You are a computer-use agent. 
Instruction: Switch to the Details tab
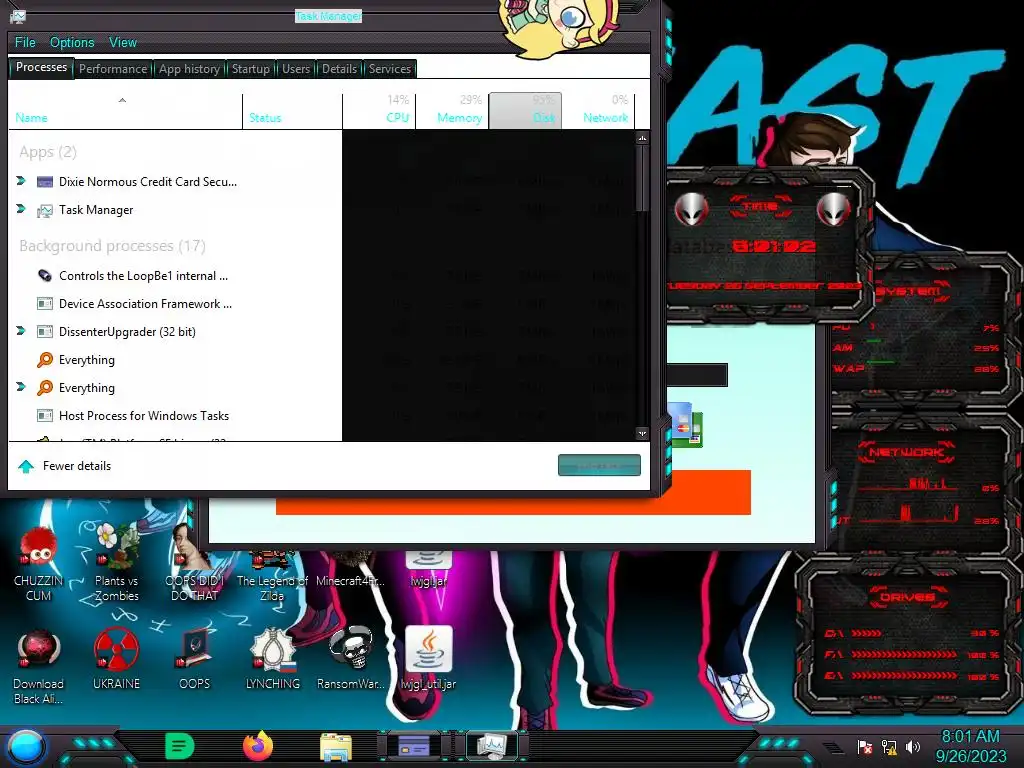[340, 69]
